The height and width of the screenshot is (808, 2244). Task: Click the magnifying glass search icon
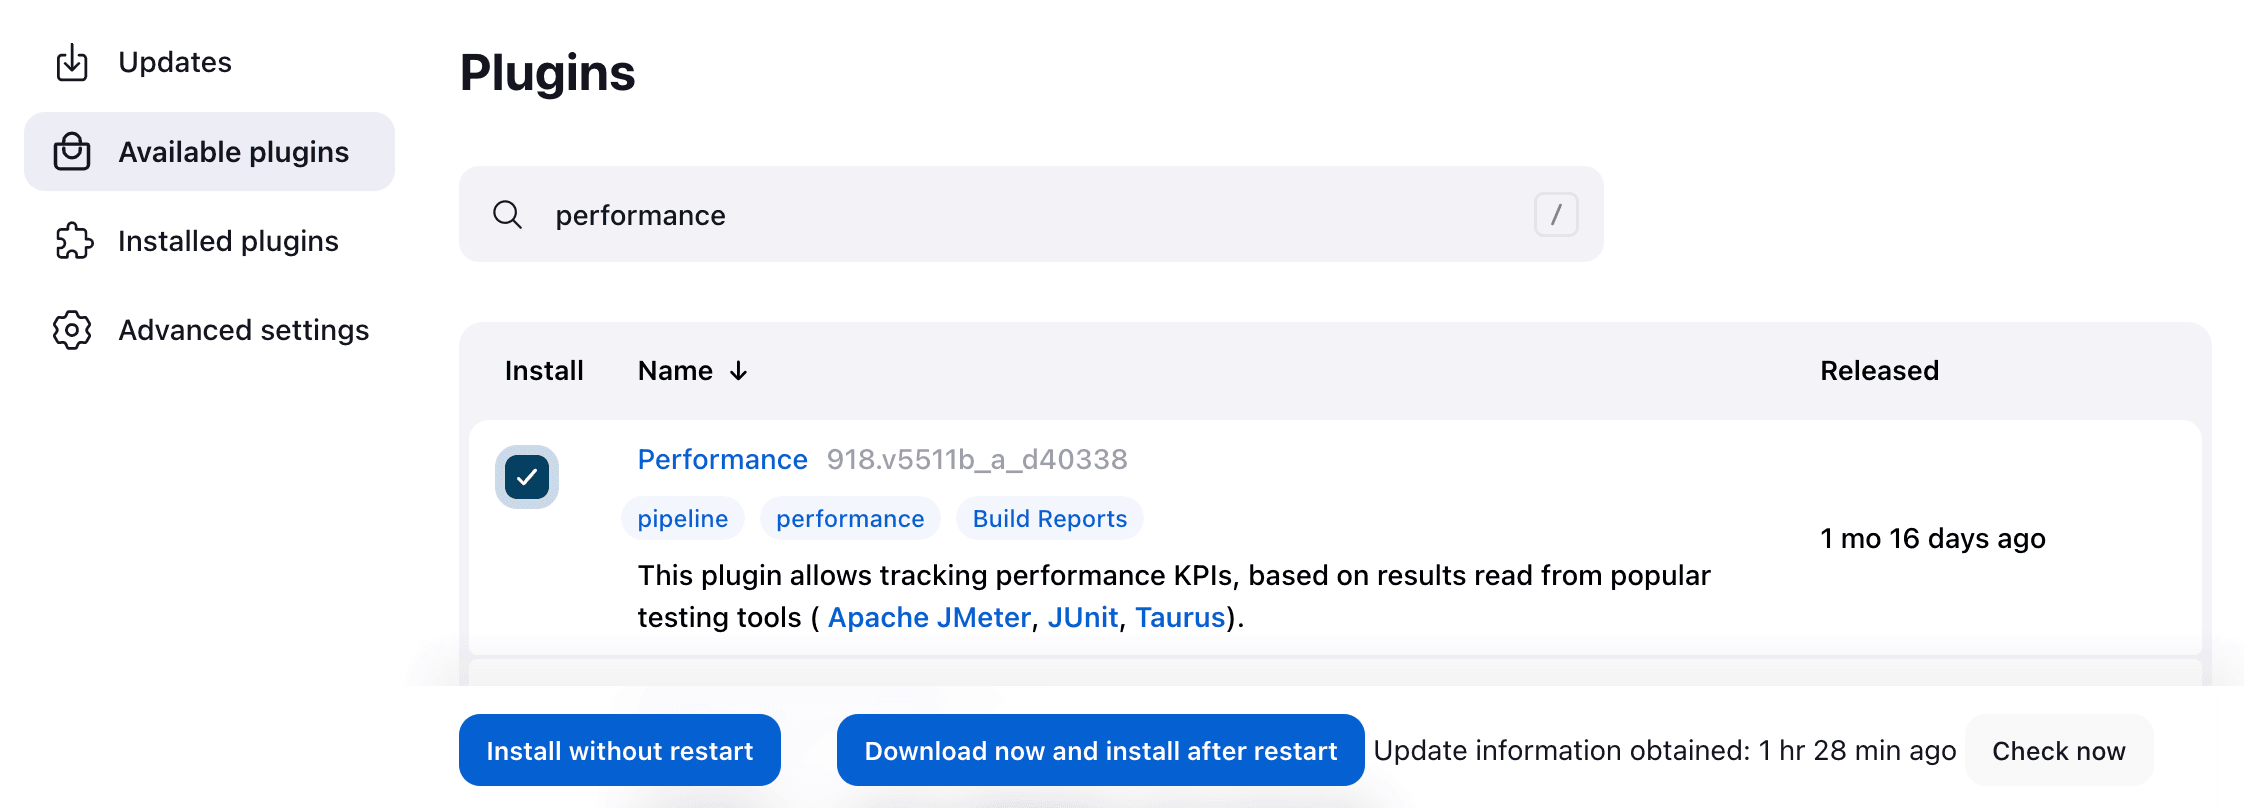click(507, 215)
